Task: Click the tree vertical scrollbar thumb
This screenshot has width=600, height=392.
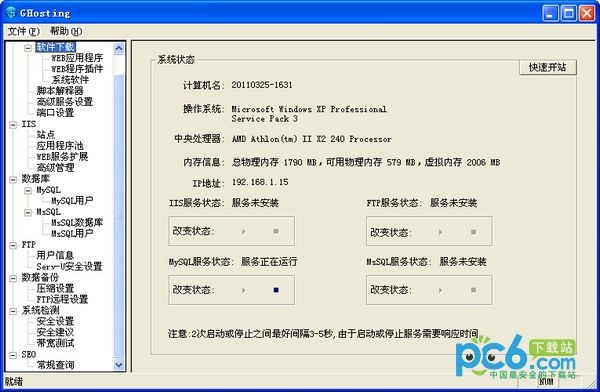Action: coord(119,216)
